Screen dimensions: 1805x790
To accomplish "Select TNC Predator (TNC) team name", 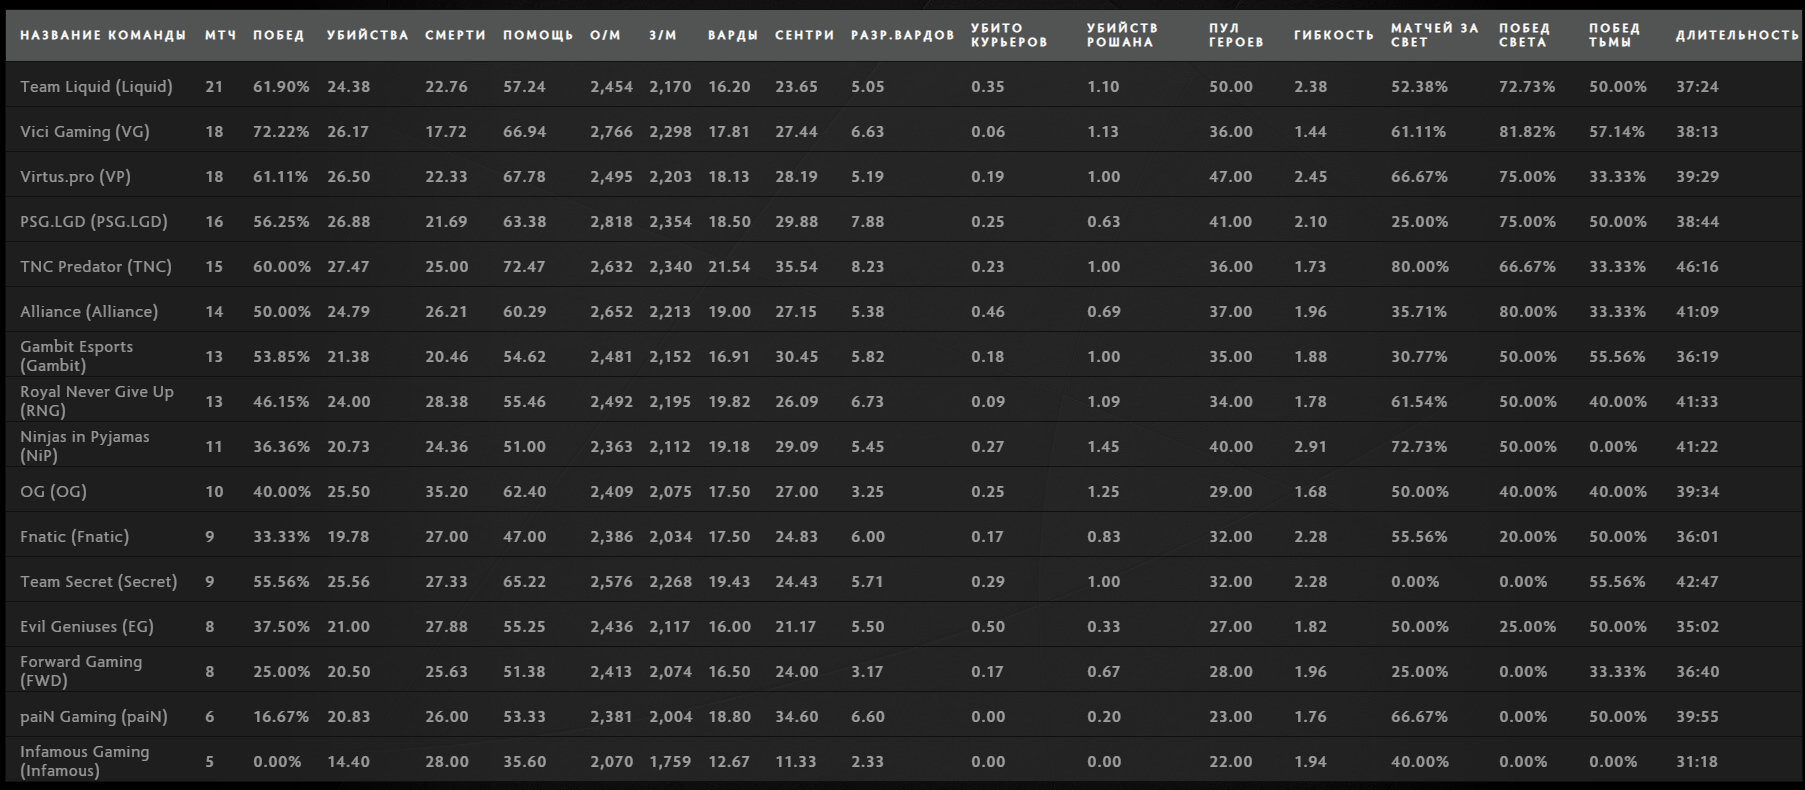I will (x=96, y=267).
